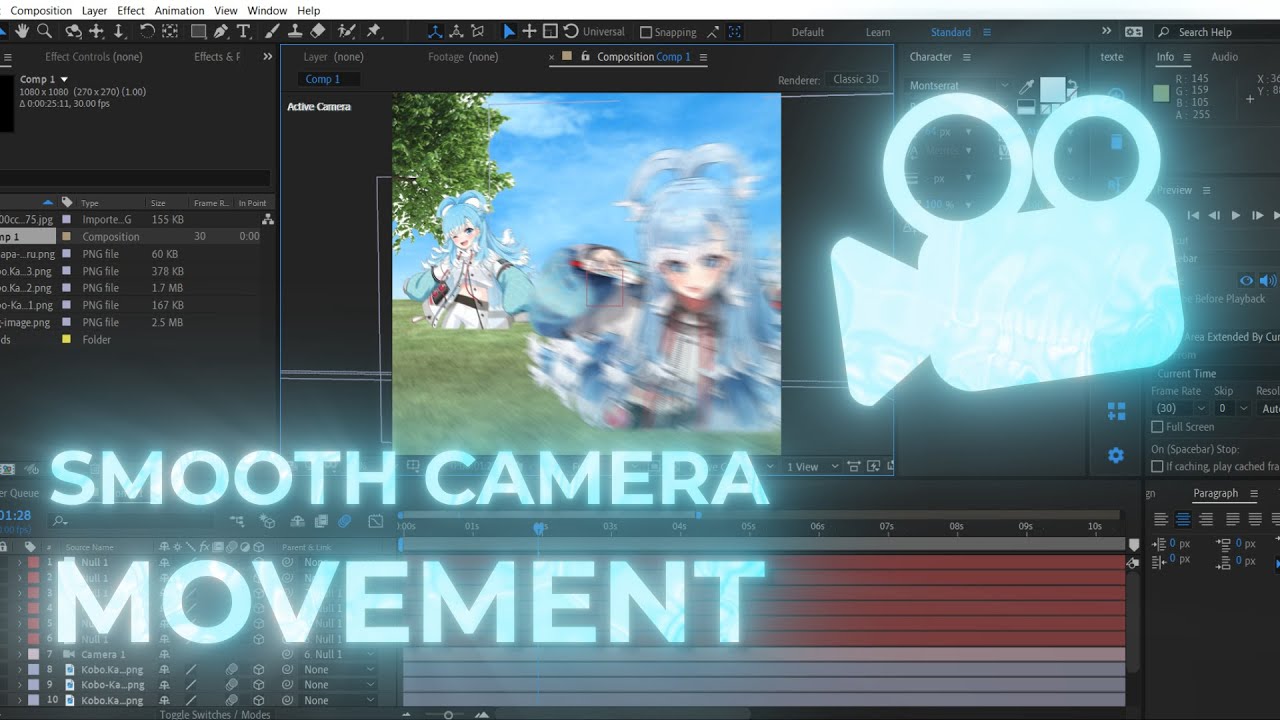Viewport: 1280px width, 720px height.
Task: Expand layer 10 Kobo.Ka png twirl arrow
Action: coord(18,700)
